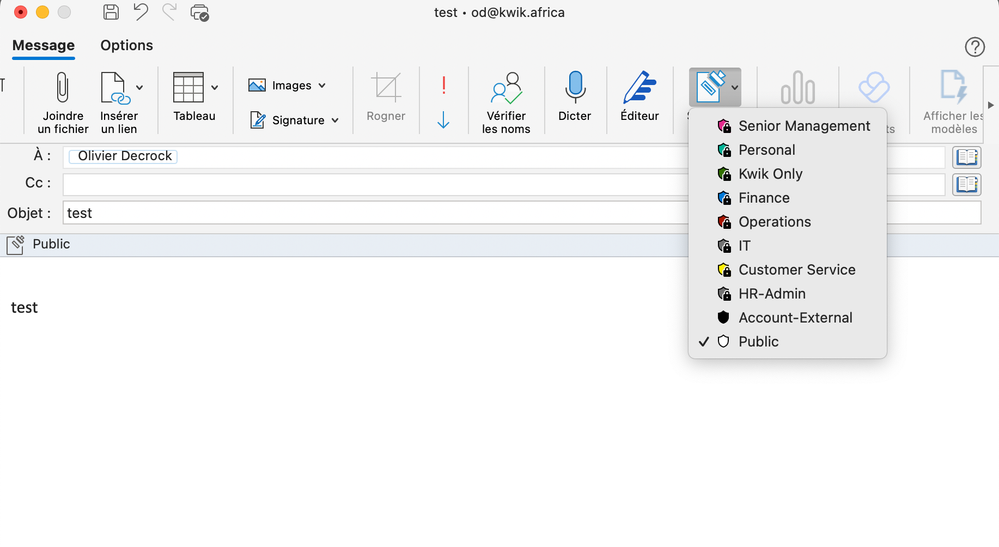Choose Customer Service label
Viewport: 999px width, 547px height.
787,270
